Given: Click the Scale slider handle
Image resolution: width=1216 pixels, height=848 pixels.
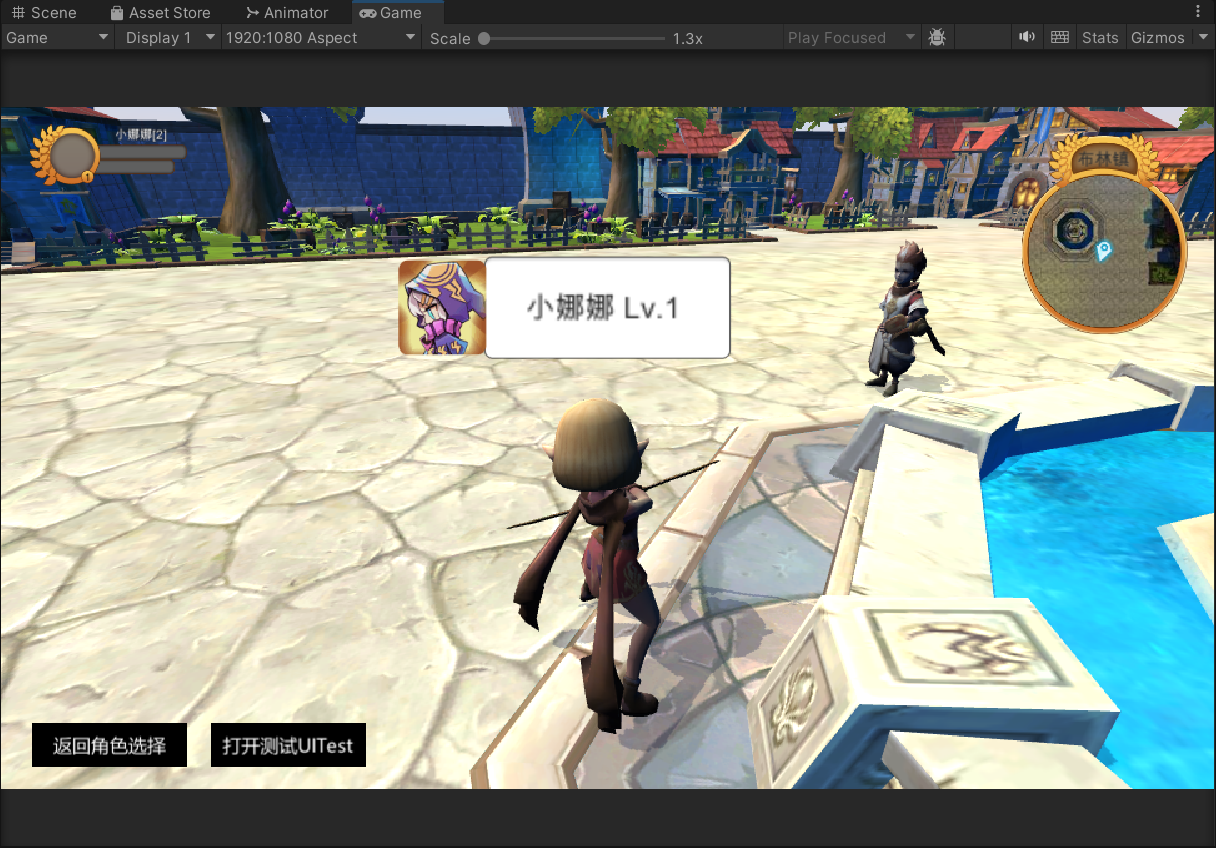Looking at the screenshot, I should pyautogui.click(x=484, y=39).
